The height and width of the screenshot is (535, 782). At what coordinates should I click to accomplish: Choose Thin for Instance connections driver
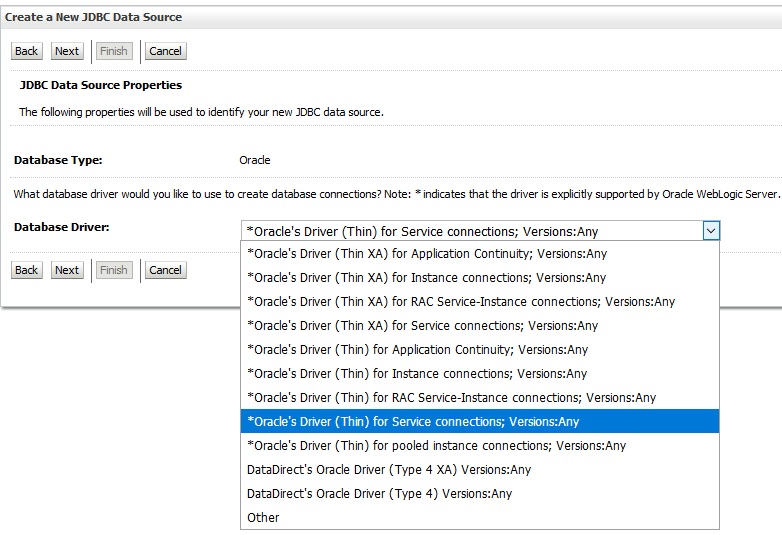(x=416, y=374)
